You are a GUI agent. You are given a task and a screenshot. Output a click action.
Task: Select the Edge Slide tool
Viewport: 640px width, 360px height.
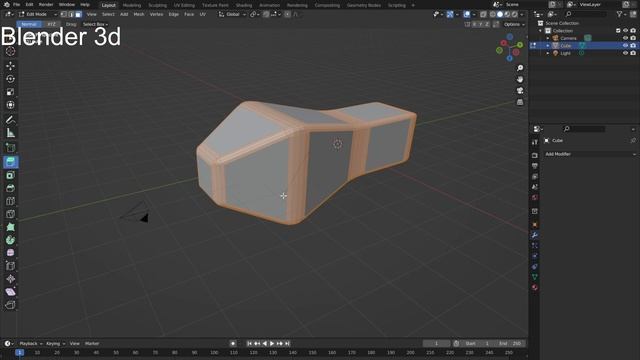[11, 266]
